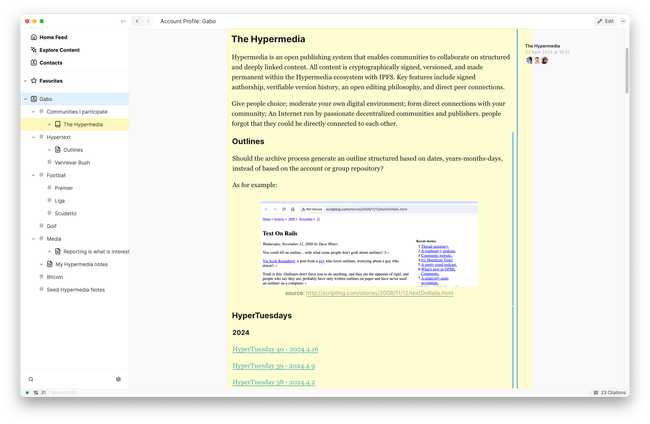
Task: Open settings via the gear icon
Action: coord(118,379)
